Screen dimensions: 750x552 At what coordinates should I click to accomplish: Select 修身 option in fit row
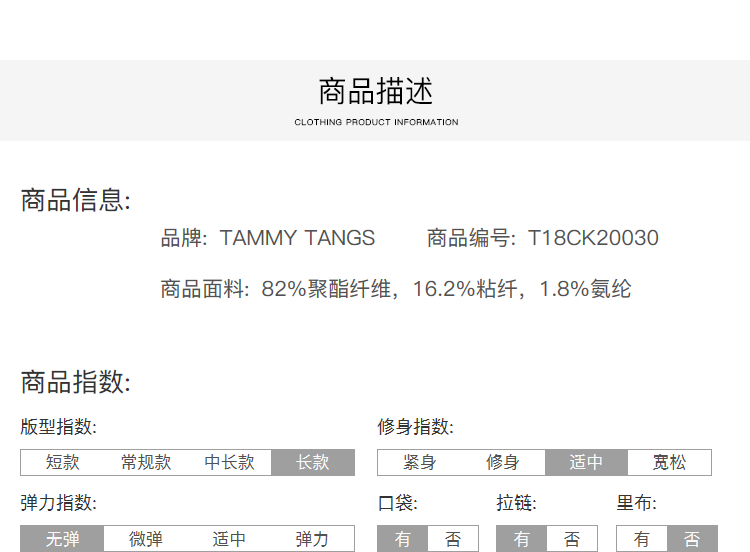point(503,462)
